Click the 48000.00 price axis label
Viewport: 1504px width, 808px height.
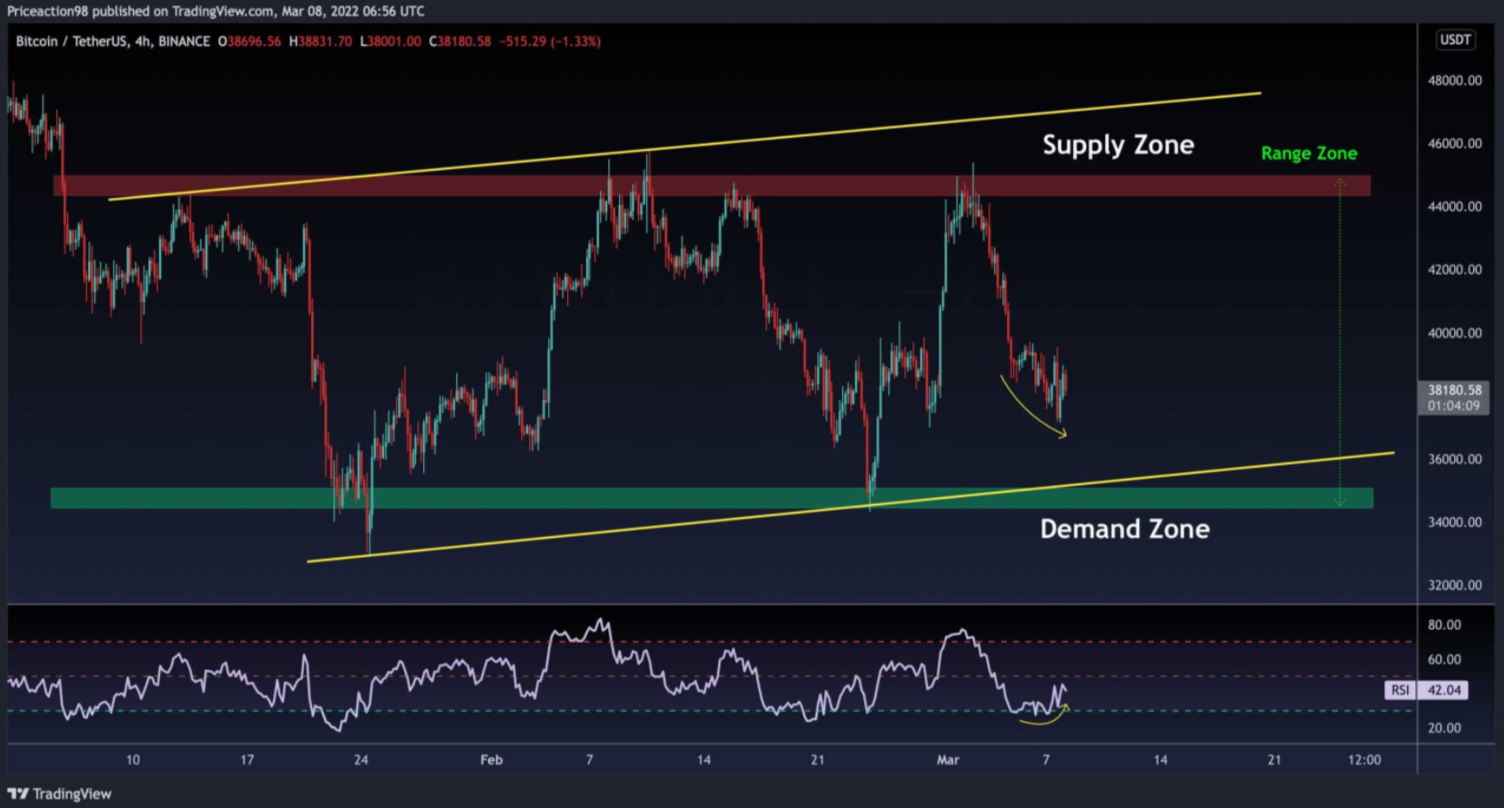click(1454, 80)
